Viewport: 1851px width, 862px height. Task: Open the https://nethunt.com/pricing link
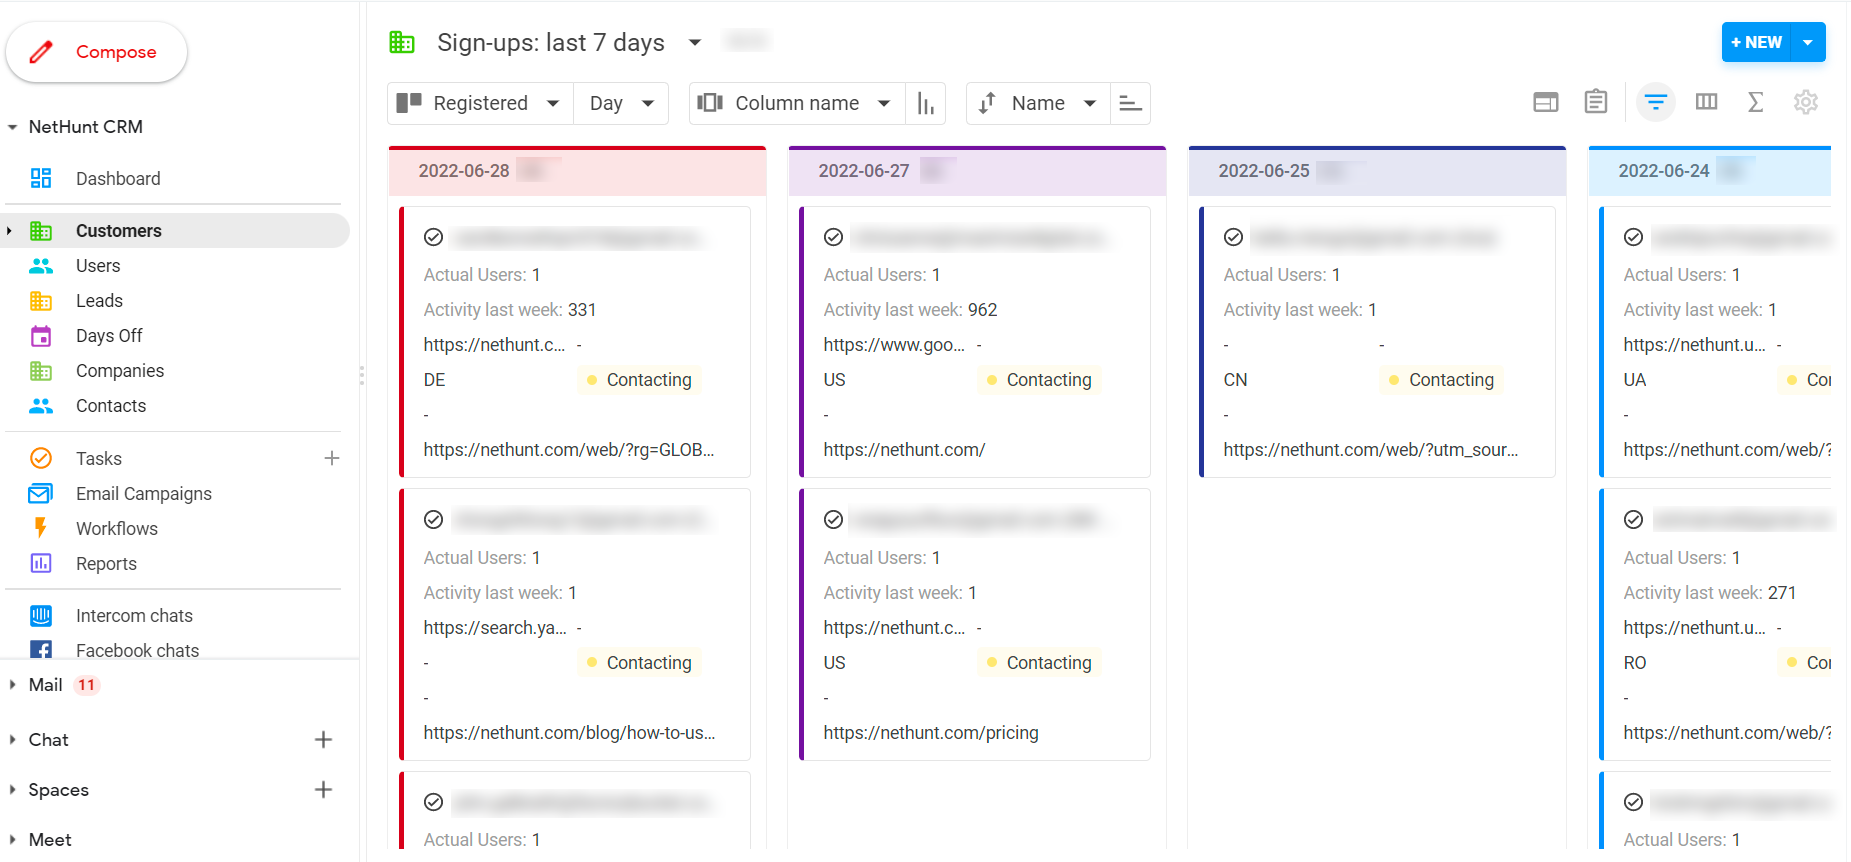(x=930, y=733)
